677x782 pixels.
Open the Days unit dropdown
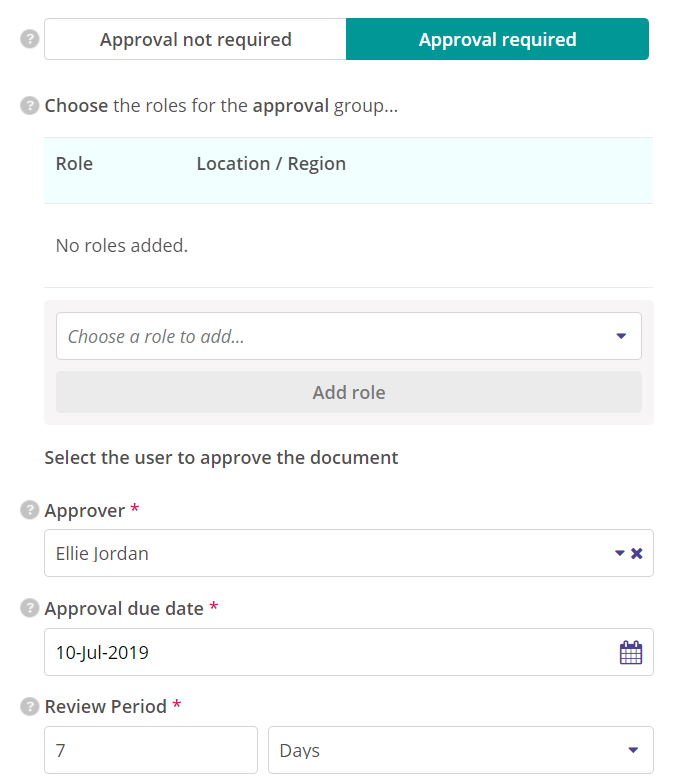460,750
